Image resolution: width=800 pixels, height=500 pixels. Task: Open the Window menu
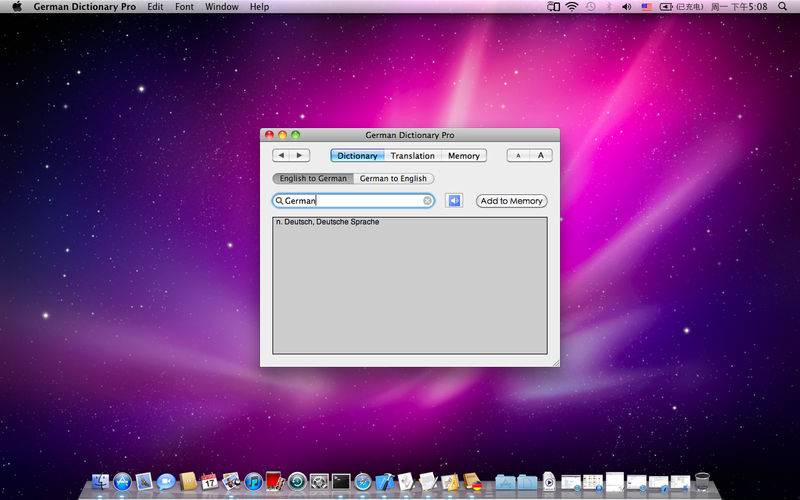pos(222,7)
